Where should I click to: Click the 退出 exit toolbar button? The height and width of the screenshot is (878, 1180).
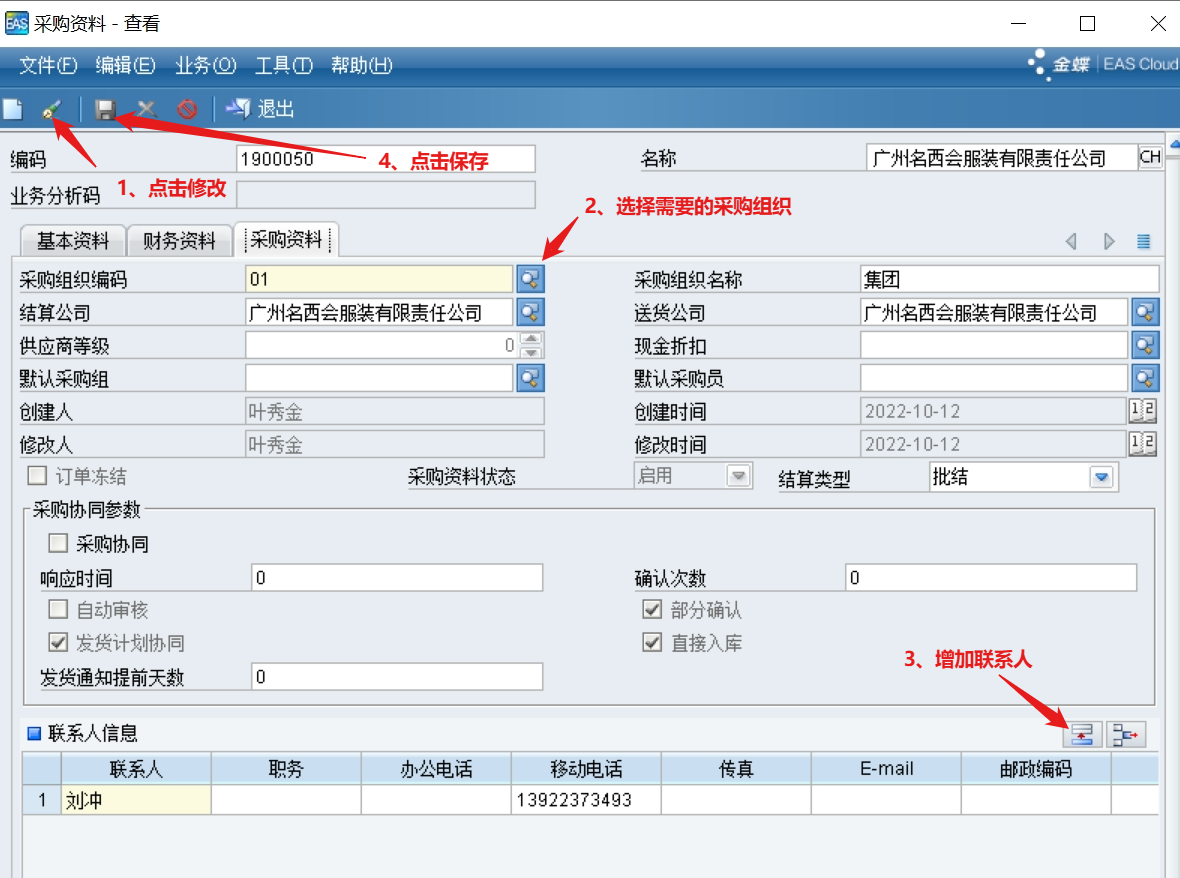coord(261,109)
